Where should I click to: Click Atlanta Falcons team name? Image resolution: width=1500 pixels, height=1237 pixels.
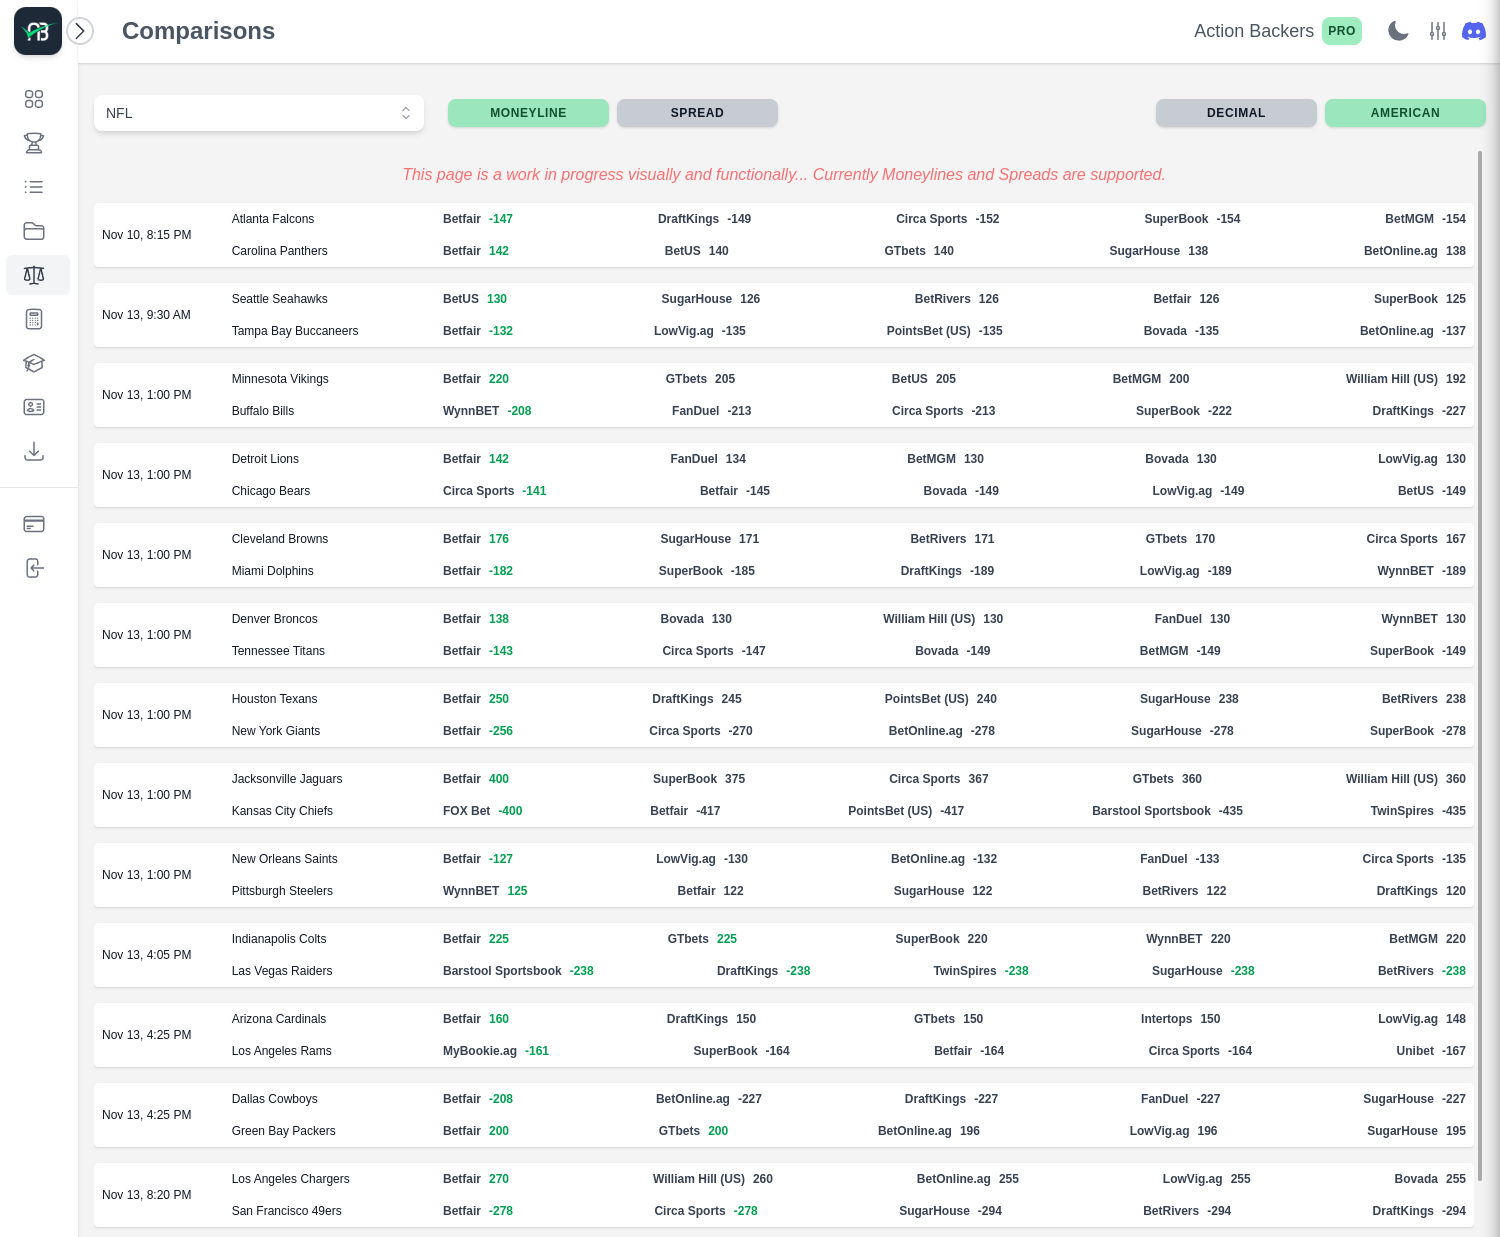273,219
